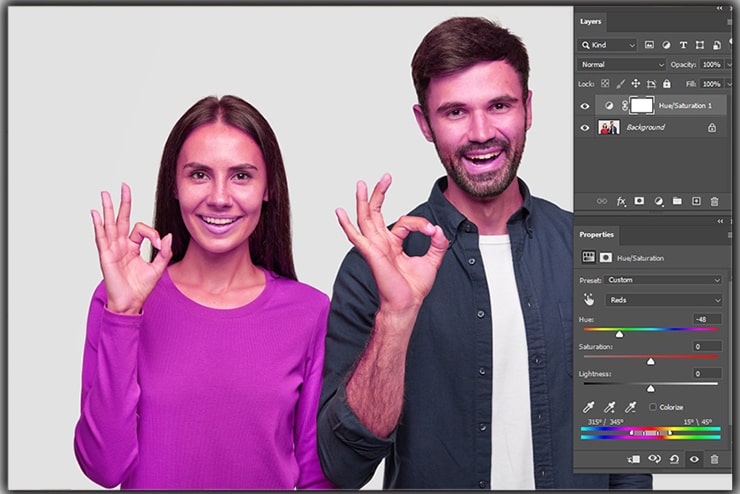Select the white layer mask thumbnail
Viewport: 740px width, 494px height.
642,106
